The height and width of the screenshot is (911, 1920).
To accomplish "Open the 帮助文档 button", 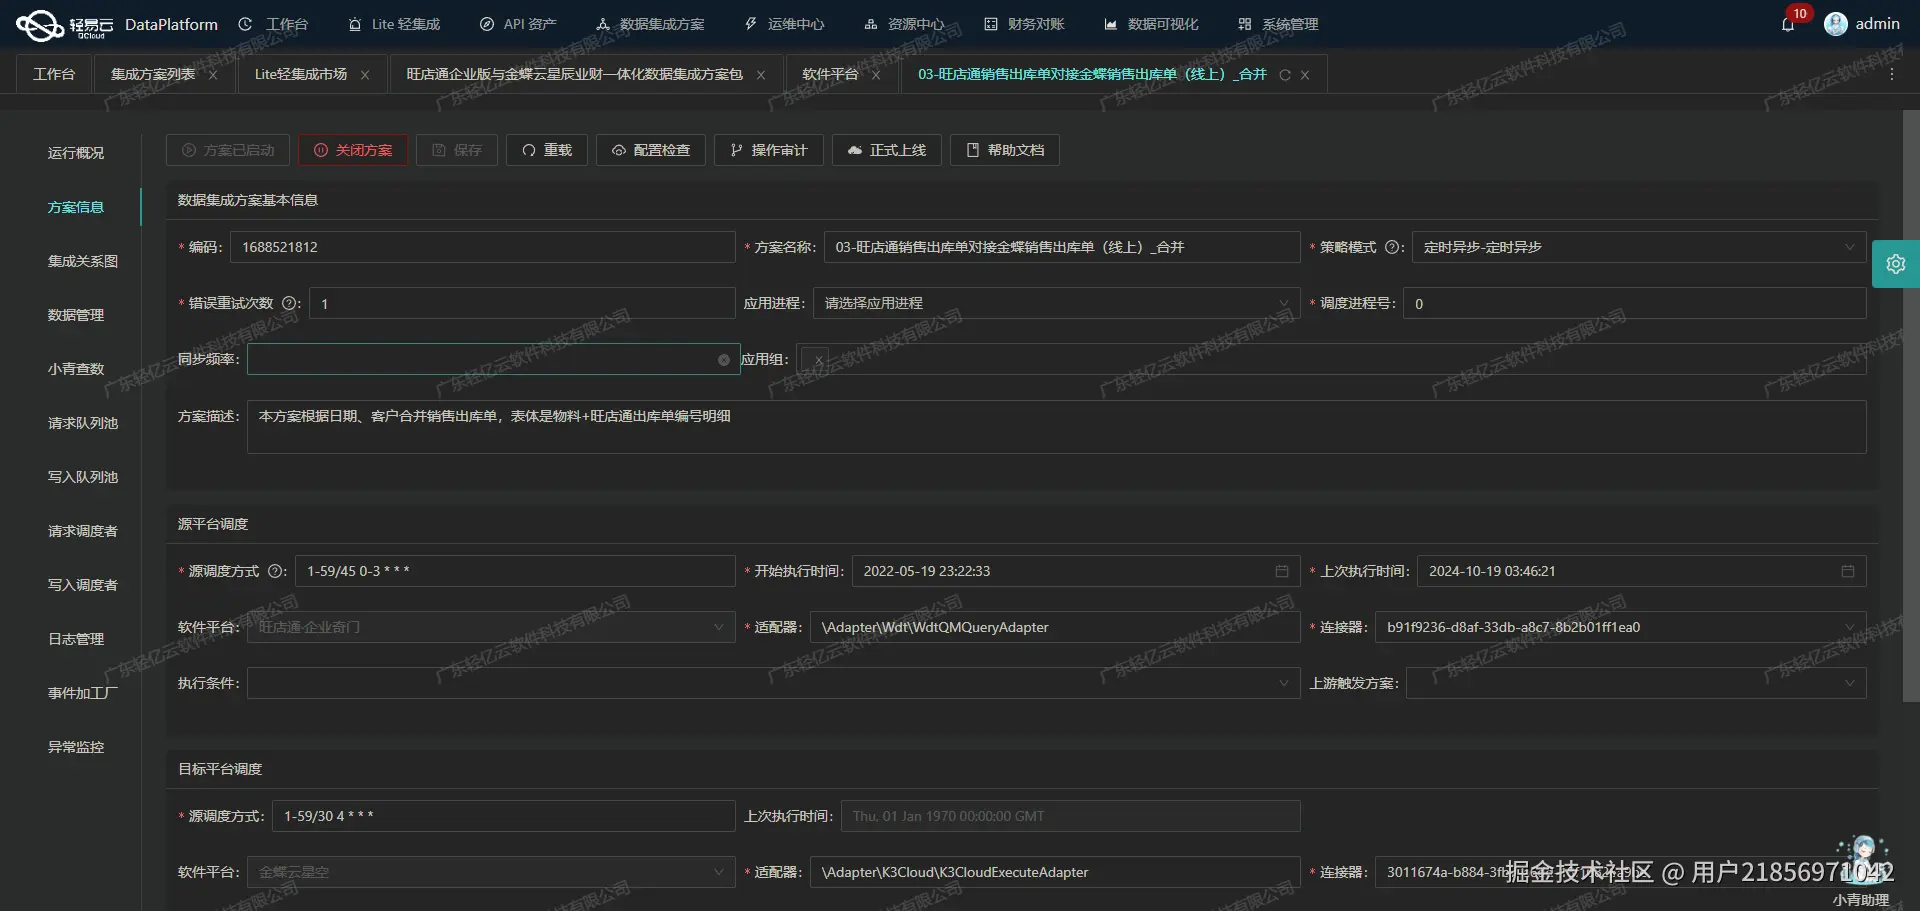I will pos(1005,150).
